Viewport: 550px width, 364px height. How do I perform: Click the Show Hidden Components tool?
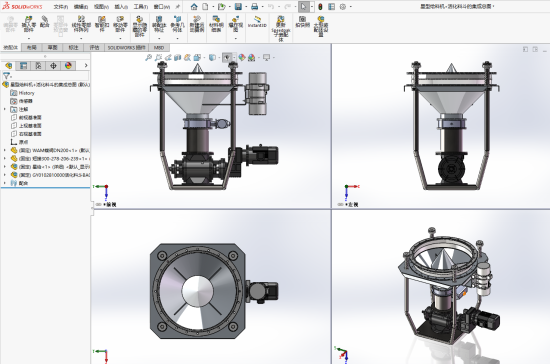tap(139, 26)
